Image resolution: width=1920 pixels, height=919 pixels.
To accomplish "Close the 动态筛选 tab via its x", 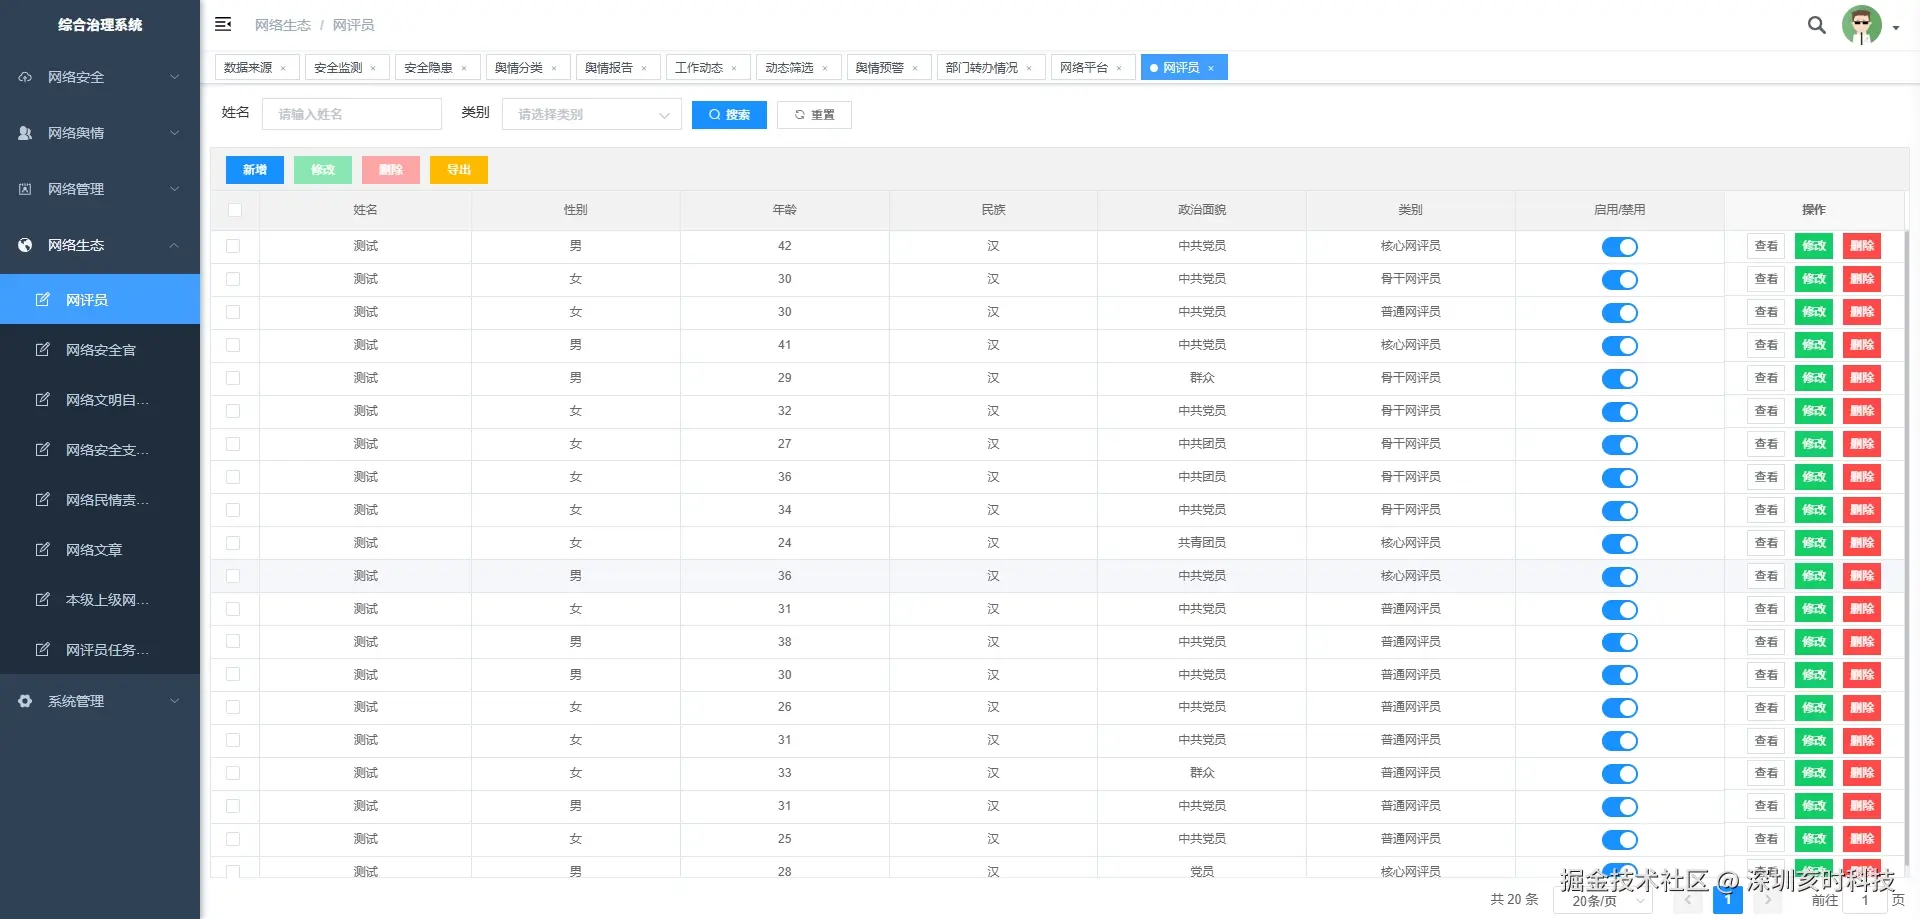I will [x=825, y=68].
